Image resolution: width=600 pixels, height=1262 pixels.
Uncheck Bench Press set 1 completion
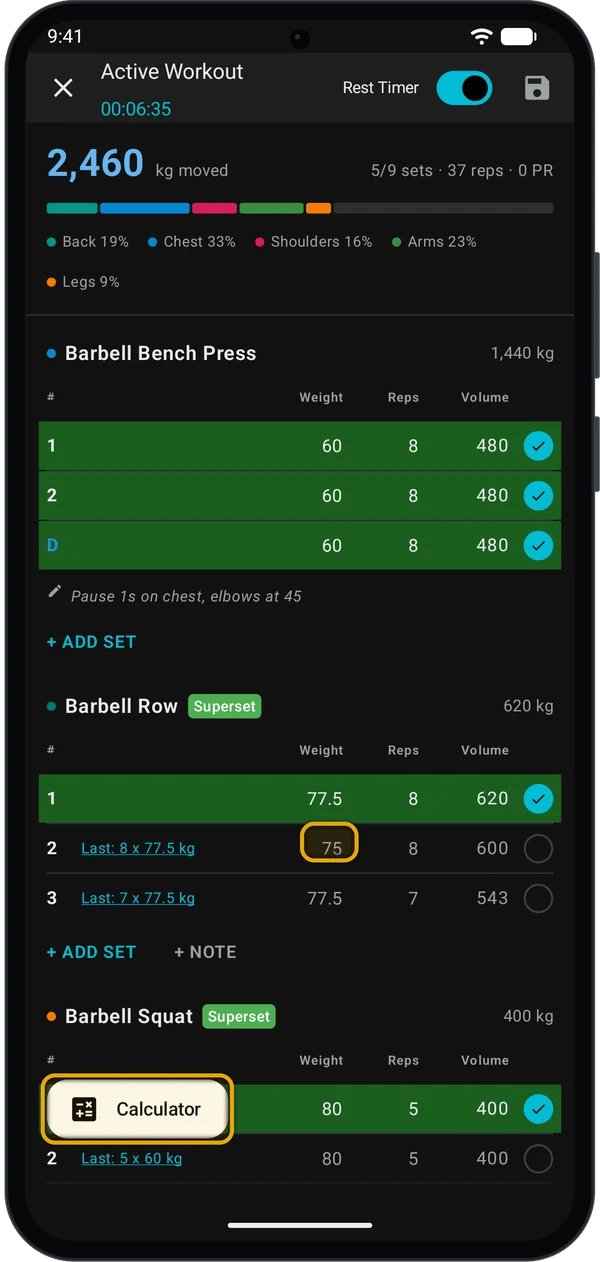[538, 446]
